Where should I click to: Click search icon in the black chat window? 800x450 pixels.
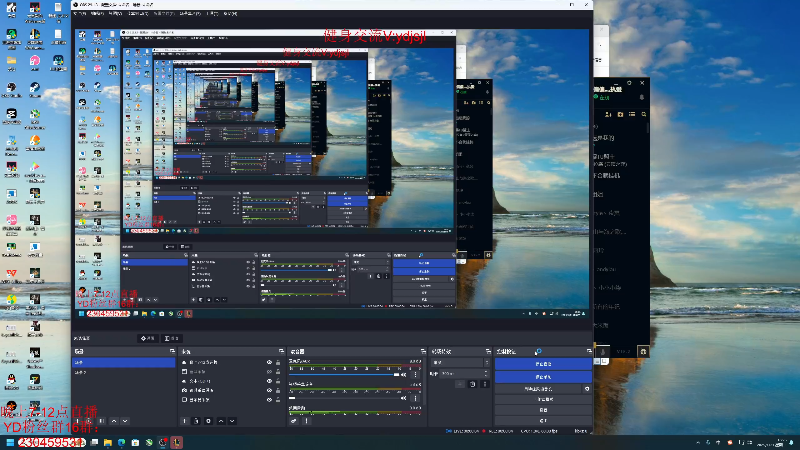click(x=643, y=115)
